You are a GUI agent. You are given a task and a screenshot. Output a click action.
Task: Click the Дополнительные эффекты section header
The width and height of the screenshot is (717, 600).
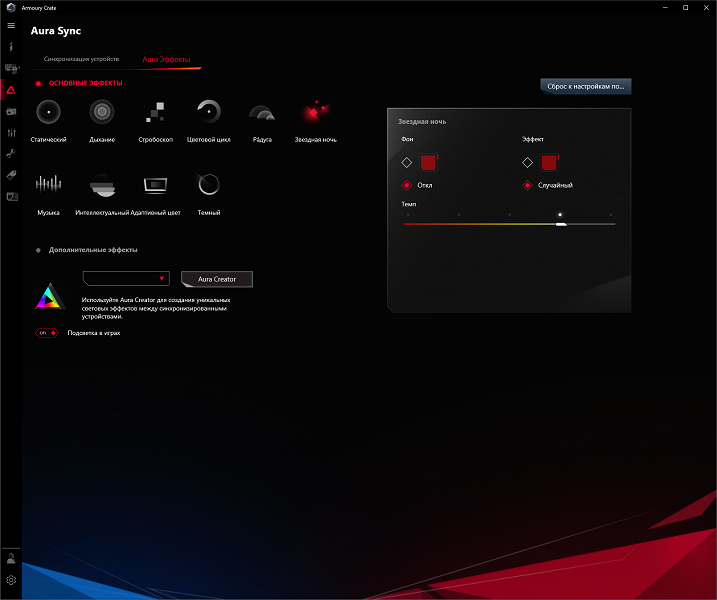point(93,250)
